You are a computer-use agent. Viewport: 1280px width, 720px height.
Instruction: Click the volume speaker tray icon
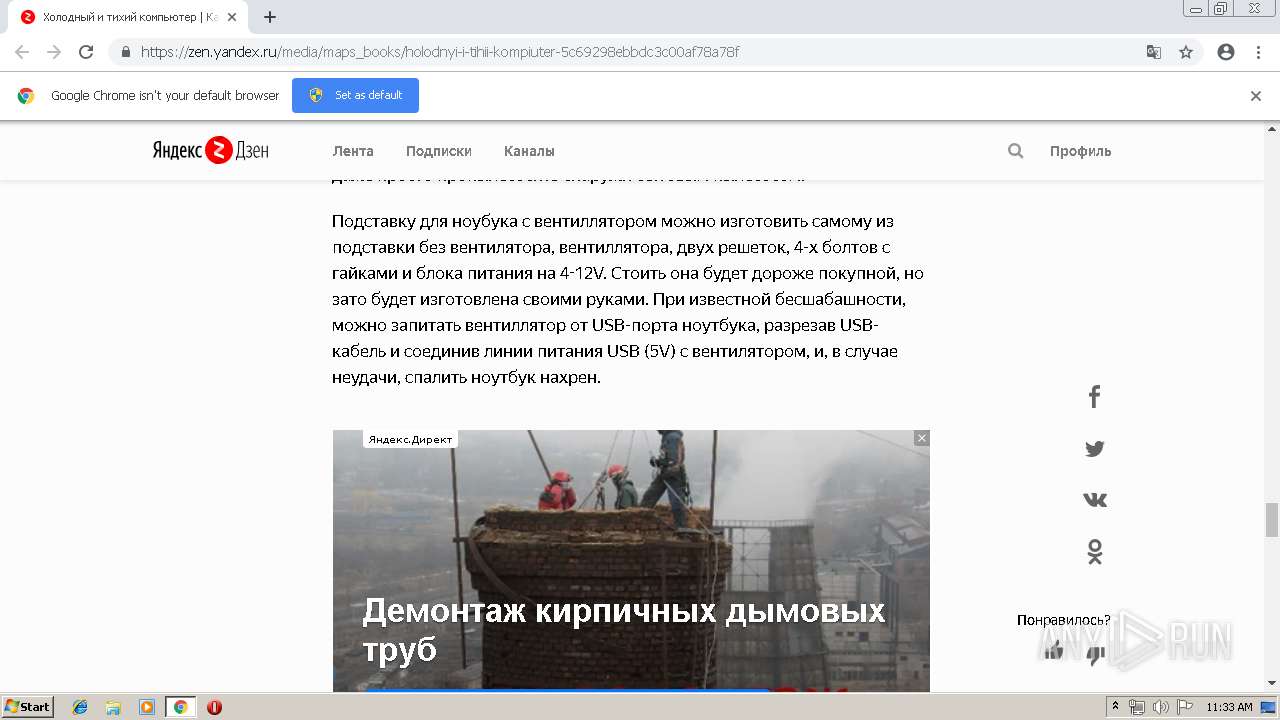coord(1161,707)
